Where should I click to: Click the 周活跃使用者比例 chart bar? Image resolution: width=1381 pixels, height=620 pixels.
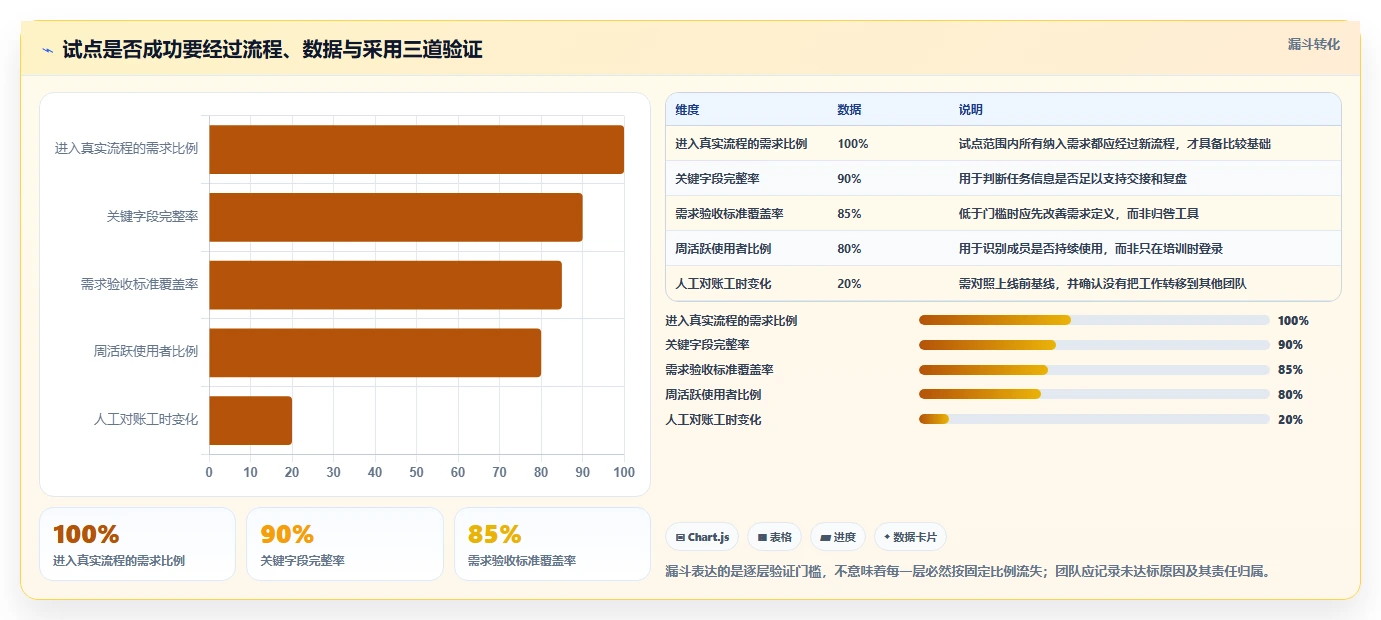pos(375,353)
